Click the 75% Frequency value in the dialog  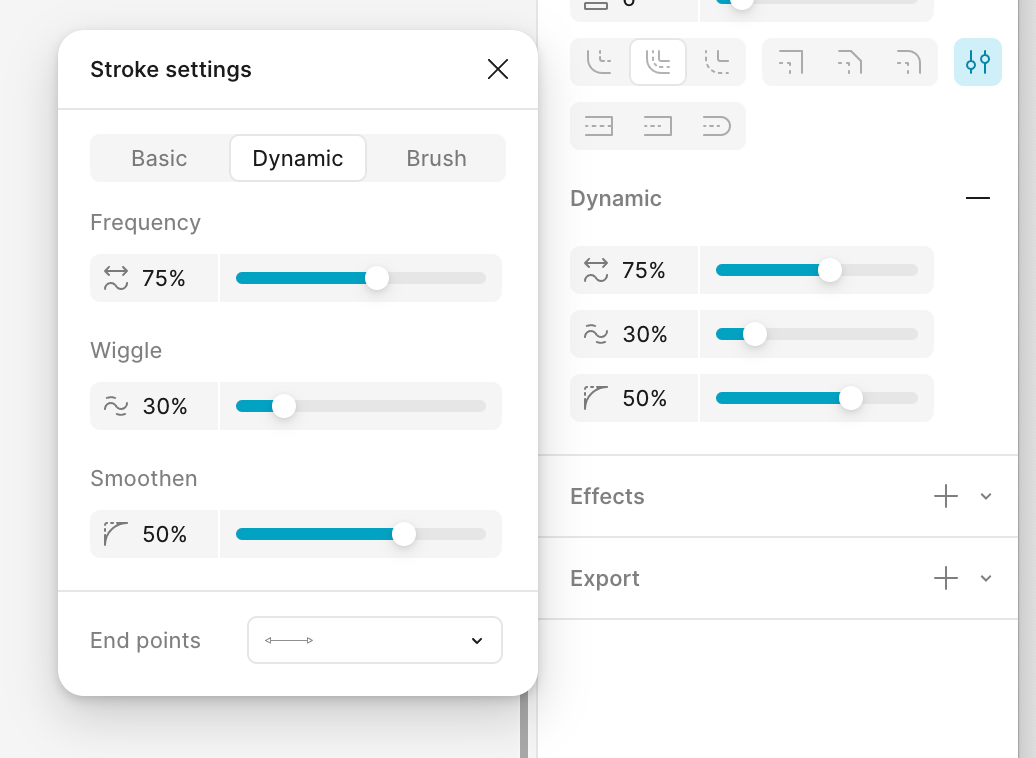[x=163, y=278]
